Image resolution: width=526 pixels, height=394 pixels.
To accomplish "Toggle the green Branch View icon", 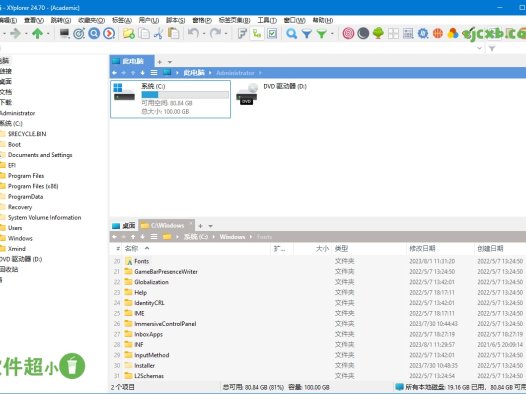I will coord(257,33).
